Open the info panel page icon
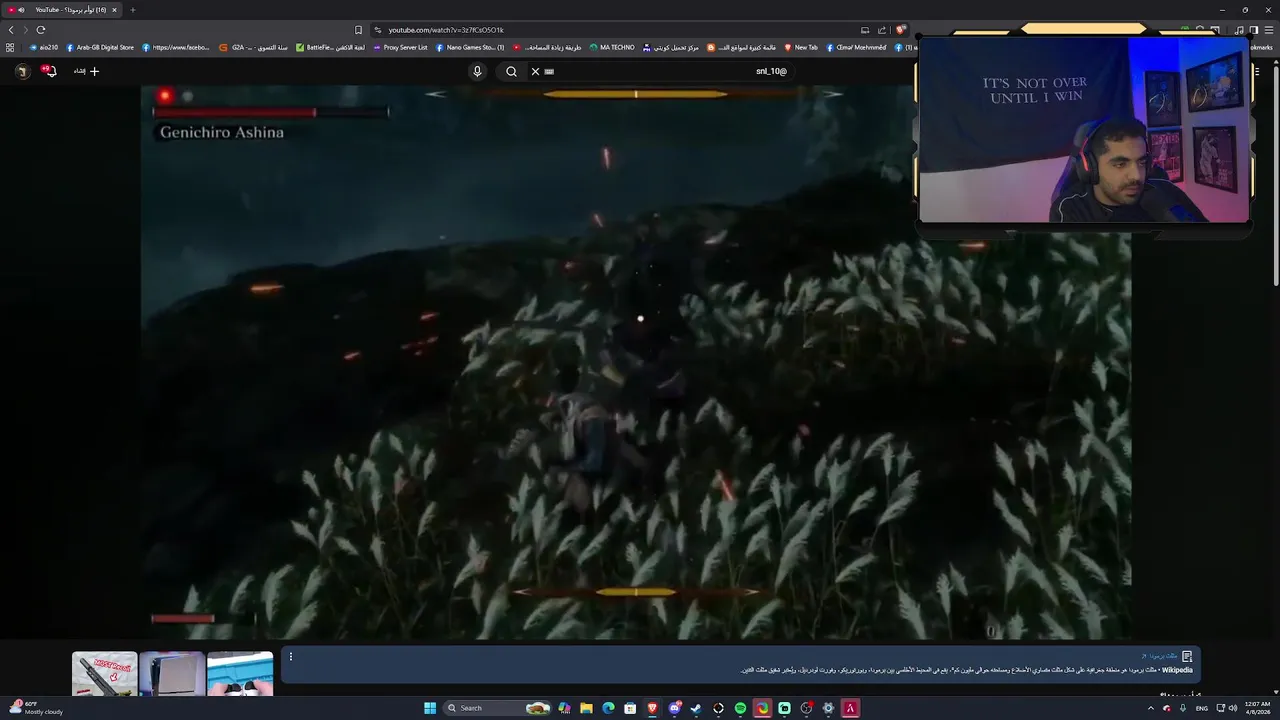This screenshot has height=720, width=1280. pyautogui.click(x=1187, y=657)
